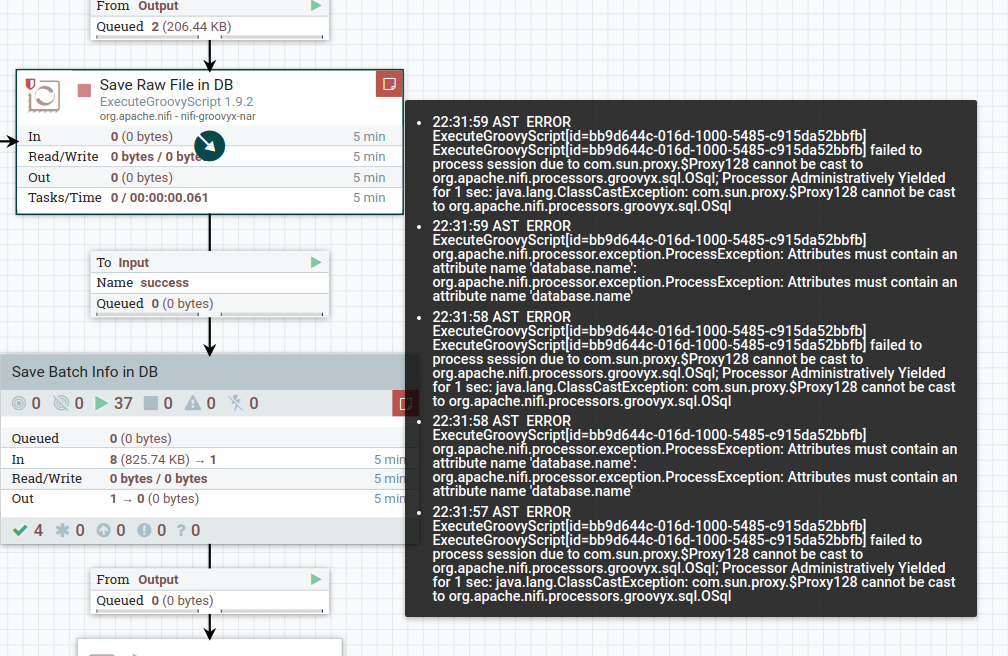Click the disabled components icon in Save Batch Info
1008x656 pixels.
coord(236,403)
